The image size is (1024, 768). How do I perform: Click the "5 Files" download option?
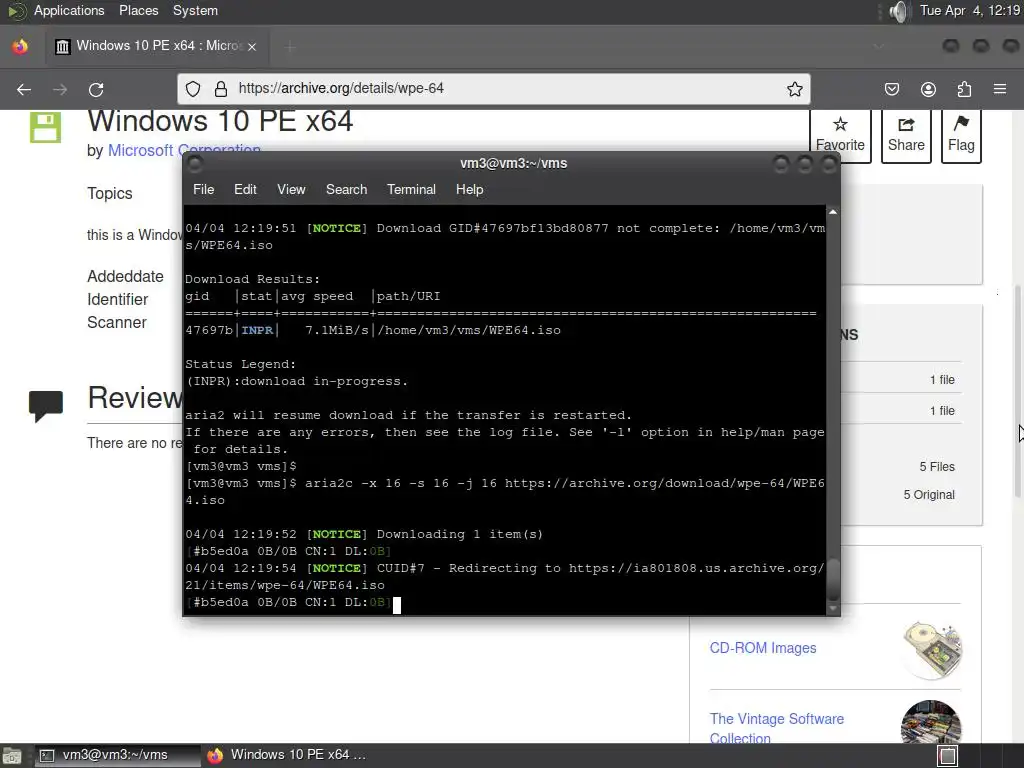click(x=936, y=467)
